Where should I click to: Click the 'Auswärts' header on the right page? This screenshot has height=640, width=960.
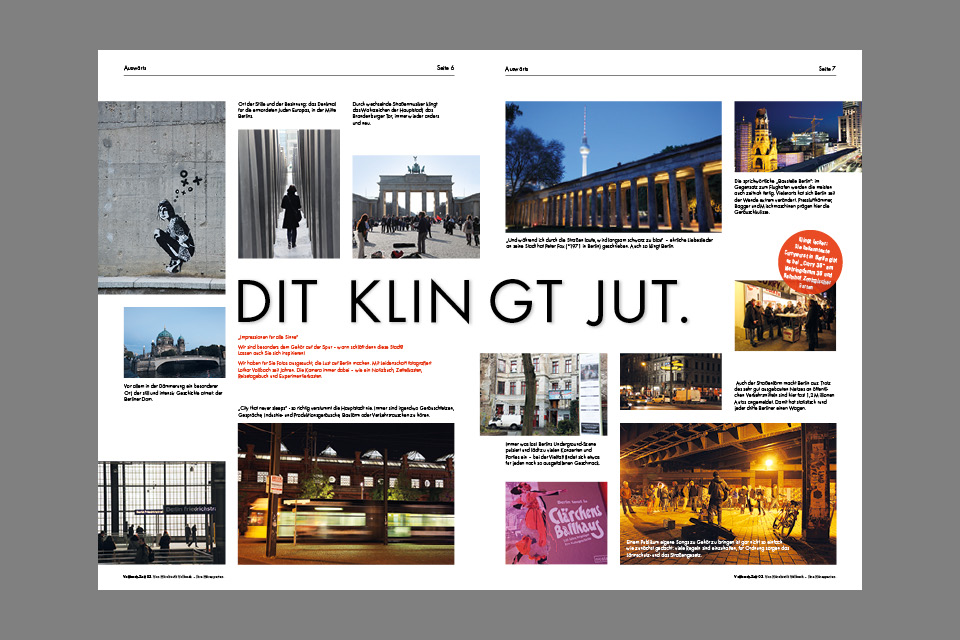pos(518,68)
